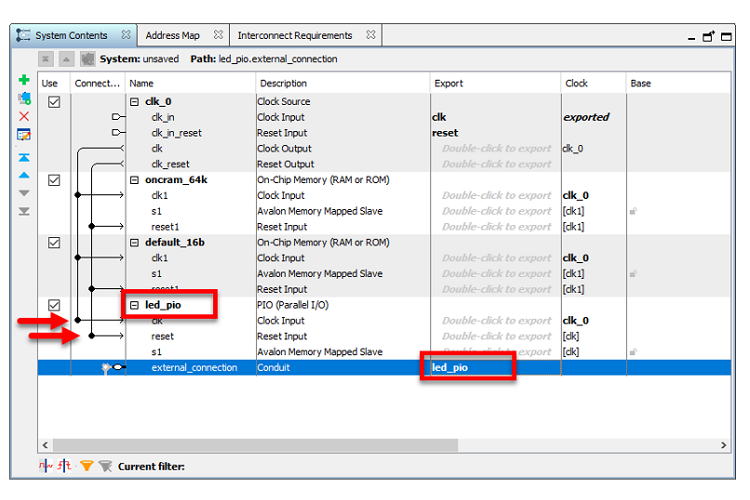
Task: Click the lock icon in default_16b s1 Base
Action: (633, 274)
